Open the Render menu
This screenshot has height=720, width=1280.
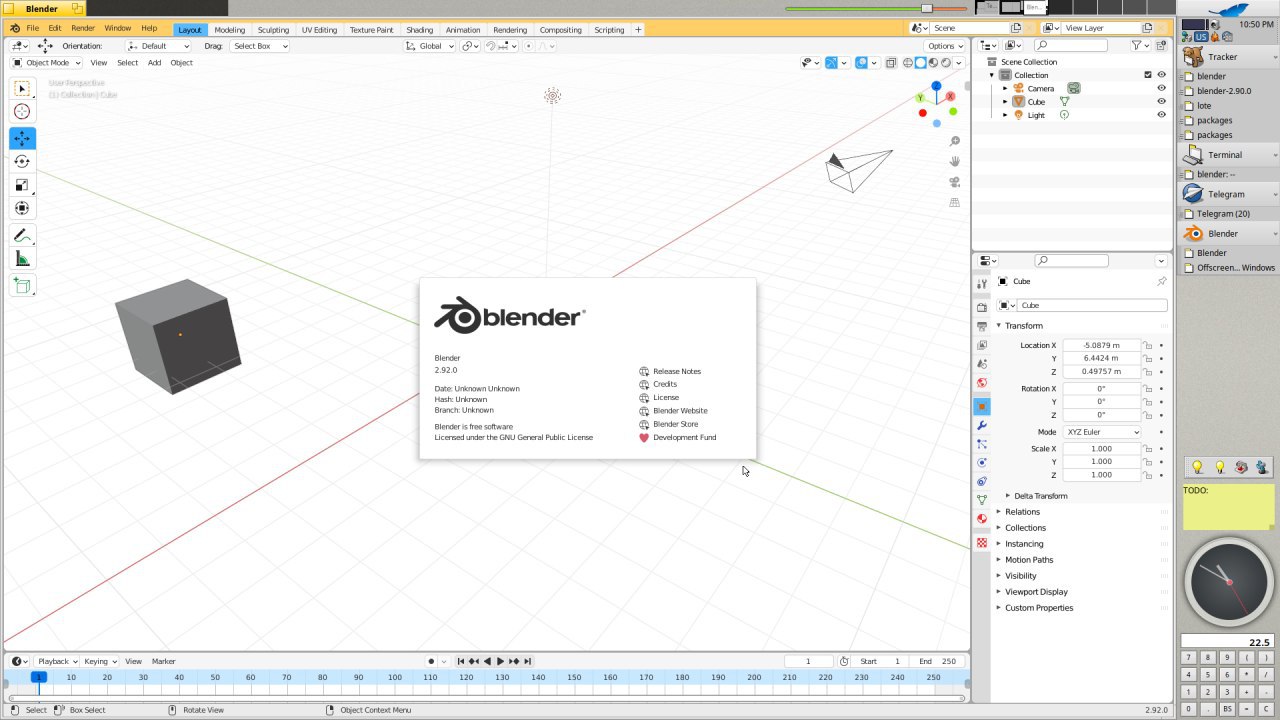point(83,29)
